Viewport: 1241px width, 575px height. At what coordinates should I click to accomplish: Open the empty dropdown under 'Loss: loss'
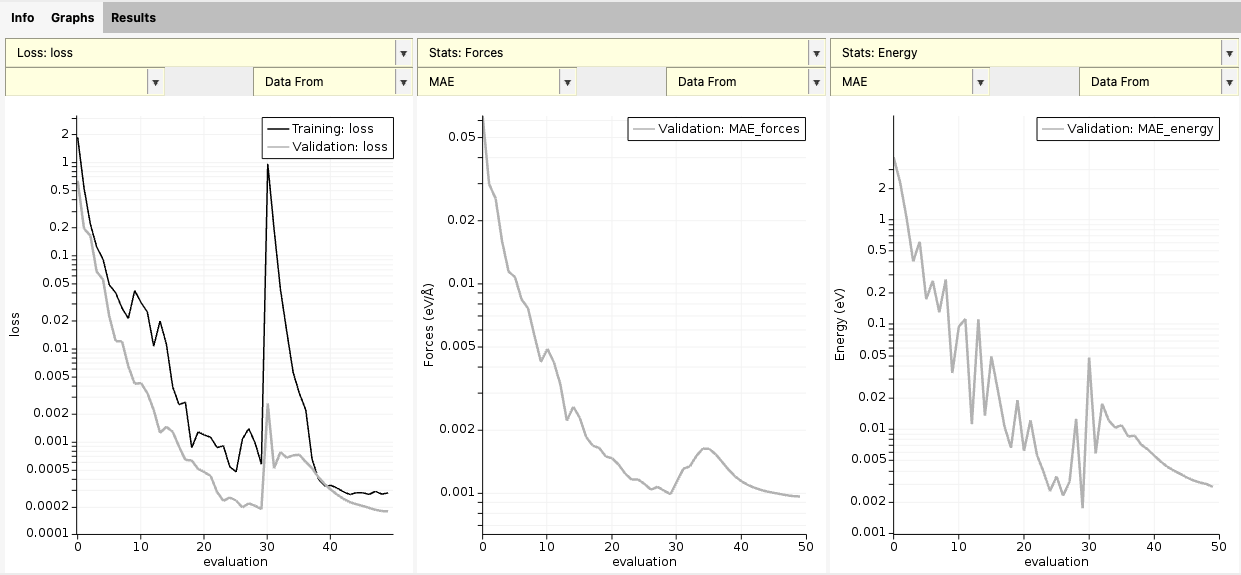(x=85, y=82)
